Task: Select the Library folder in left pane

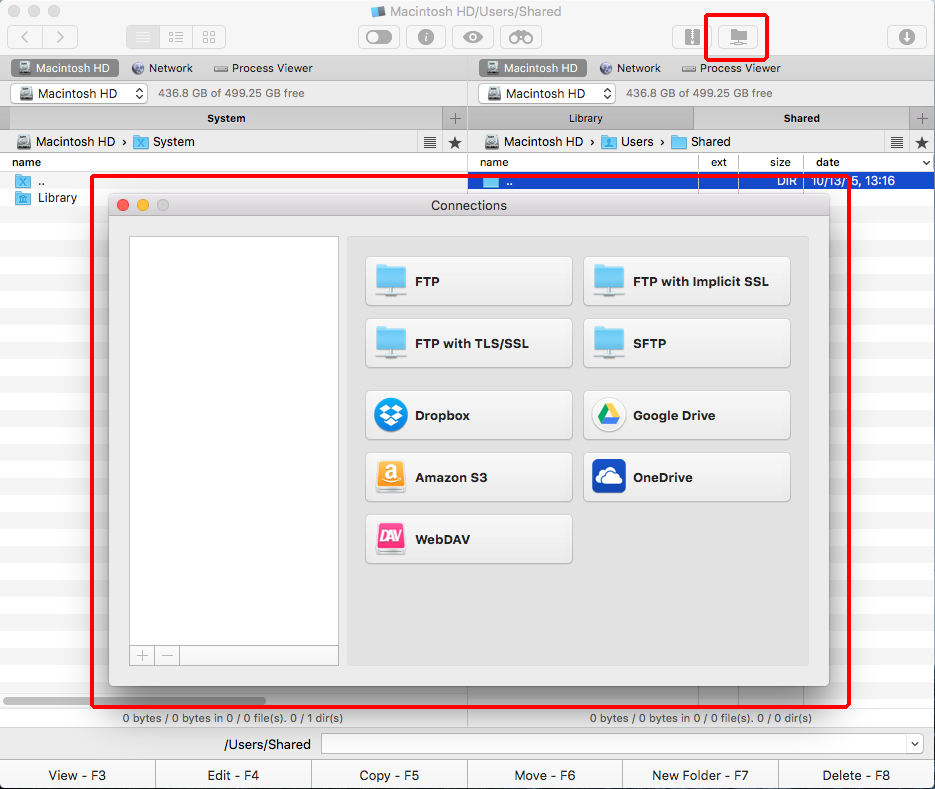Action: pyautogui.click(x=47, y=198)
